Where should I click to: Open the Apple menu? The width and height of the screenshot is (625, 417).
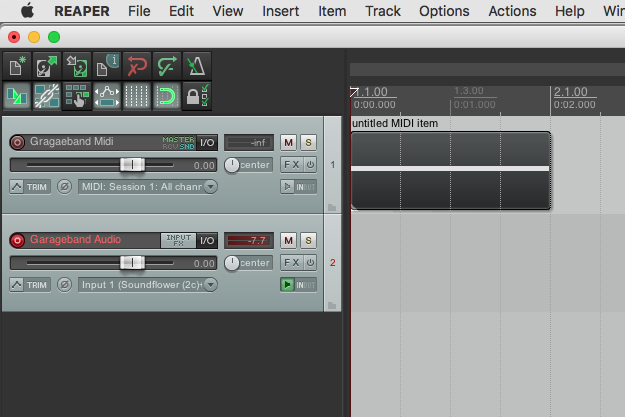[28, 11]
